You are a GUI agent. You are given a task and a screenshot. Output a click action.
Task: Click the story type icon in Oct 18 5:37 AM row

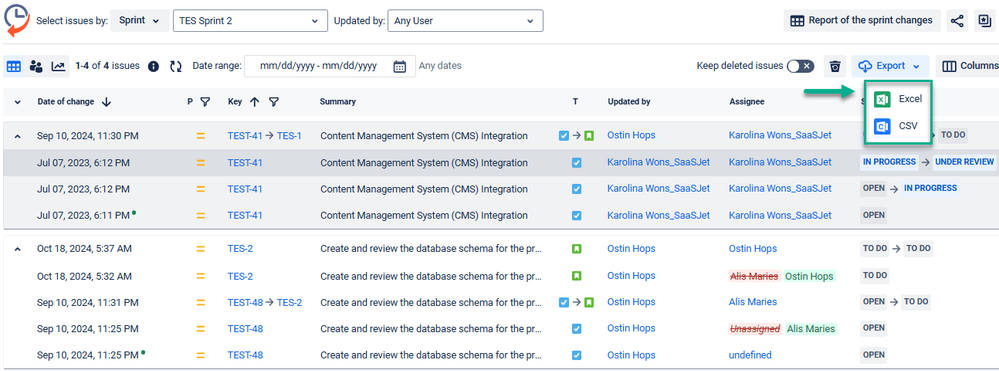click(577, 249)
